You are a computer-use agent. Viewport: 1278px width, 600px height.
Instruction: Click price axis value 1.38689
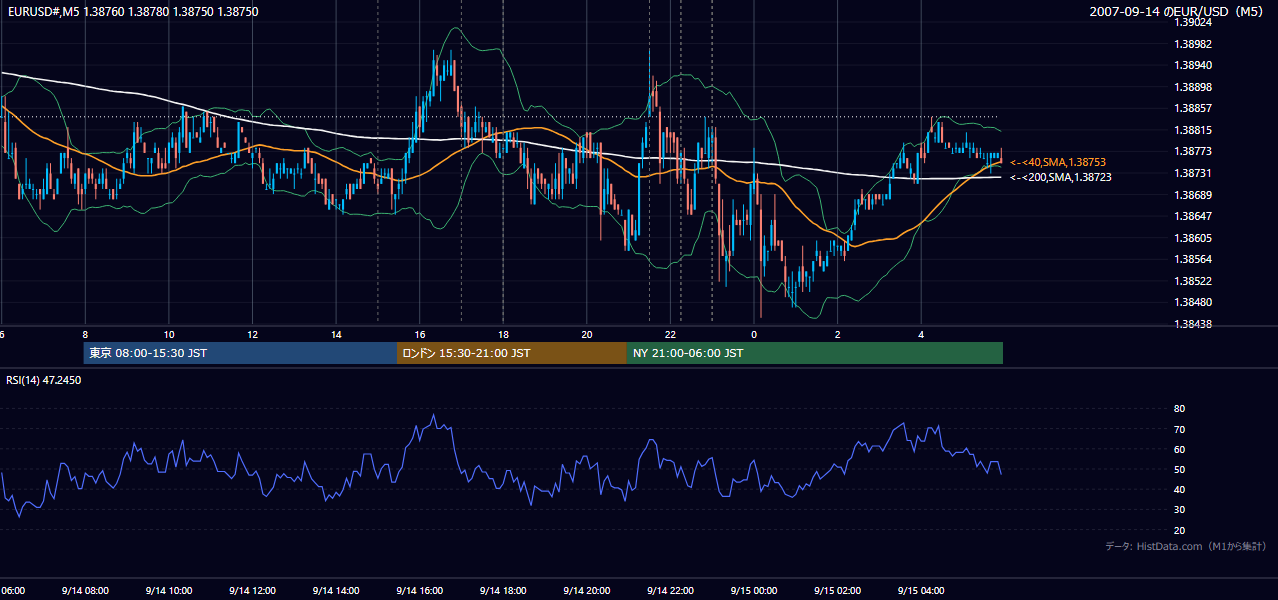(1193, 195)
